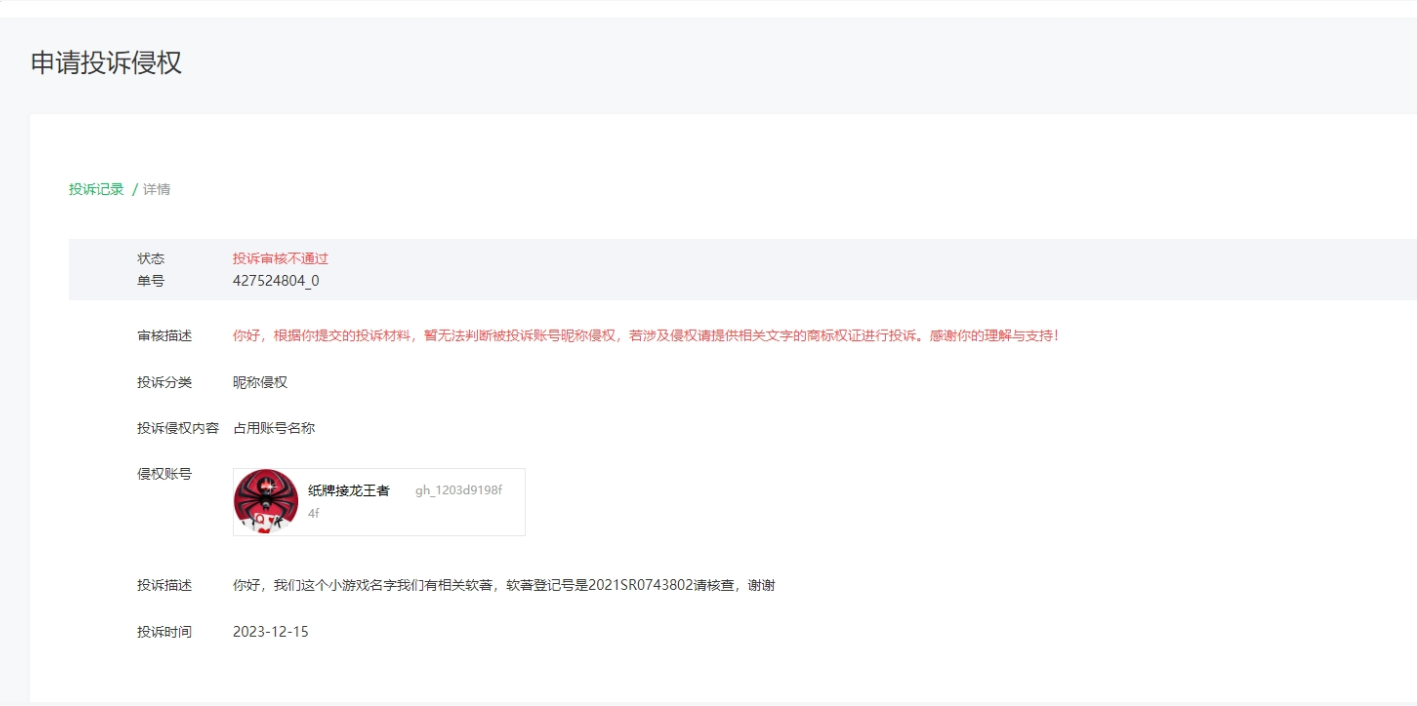The height and width of the screenshot is (706, 1417).
Task: Click the 详情 breadcrumb text
Action: tap(157, 189)
